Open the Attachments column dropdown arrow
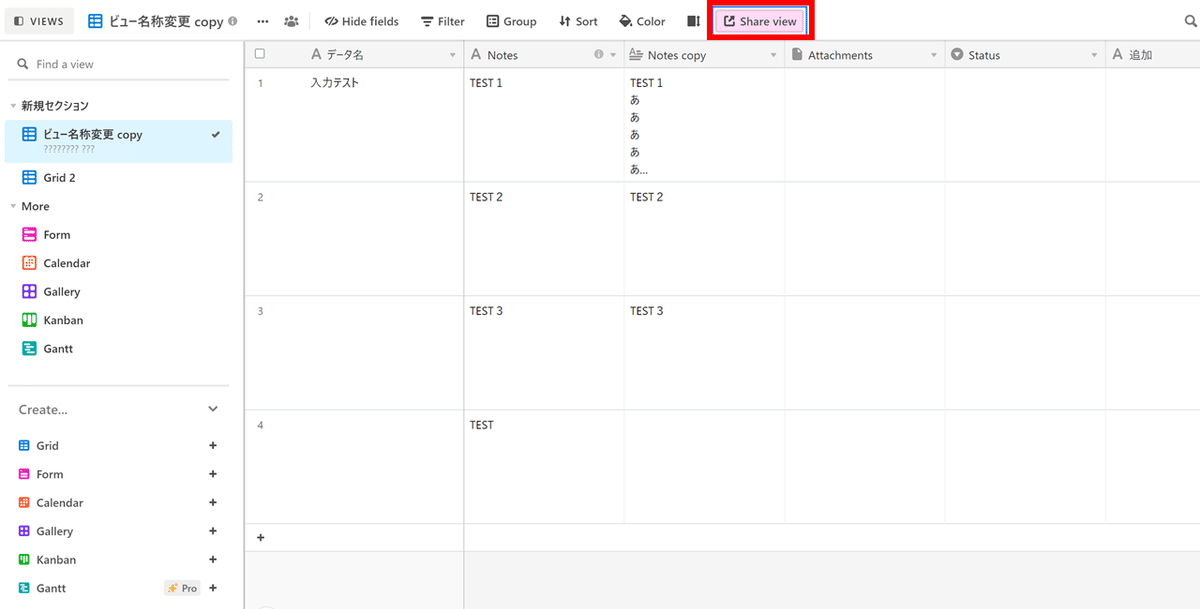This screenshot has height=609, width=1200. point(934,55)
